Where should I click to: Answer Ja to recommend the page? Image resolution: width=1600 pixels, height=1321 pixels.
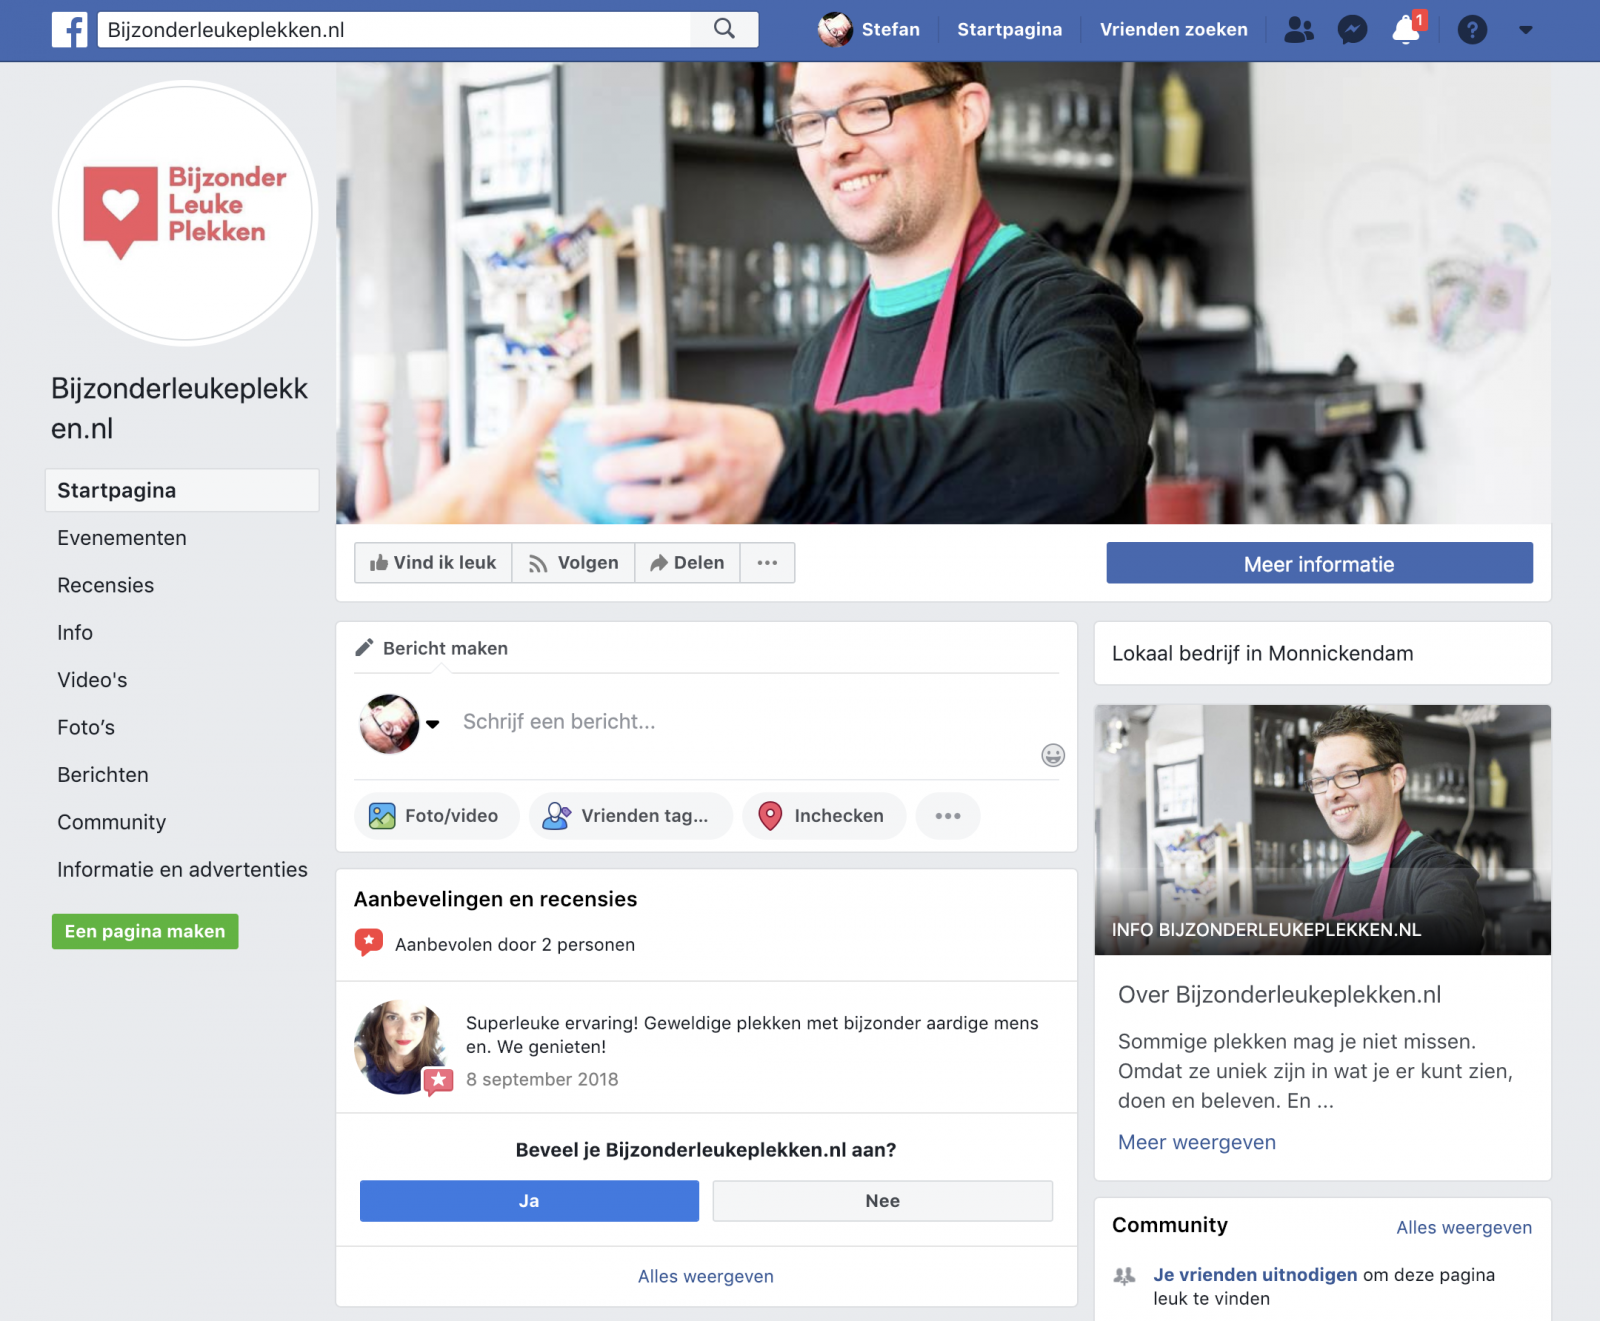pyautogui.click(x=529, y=1201)
